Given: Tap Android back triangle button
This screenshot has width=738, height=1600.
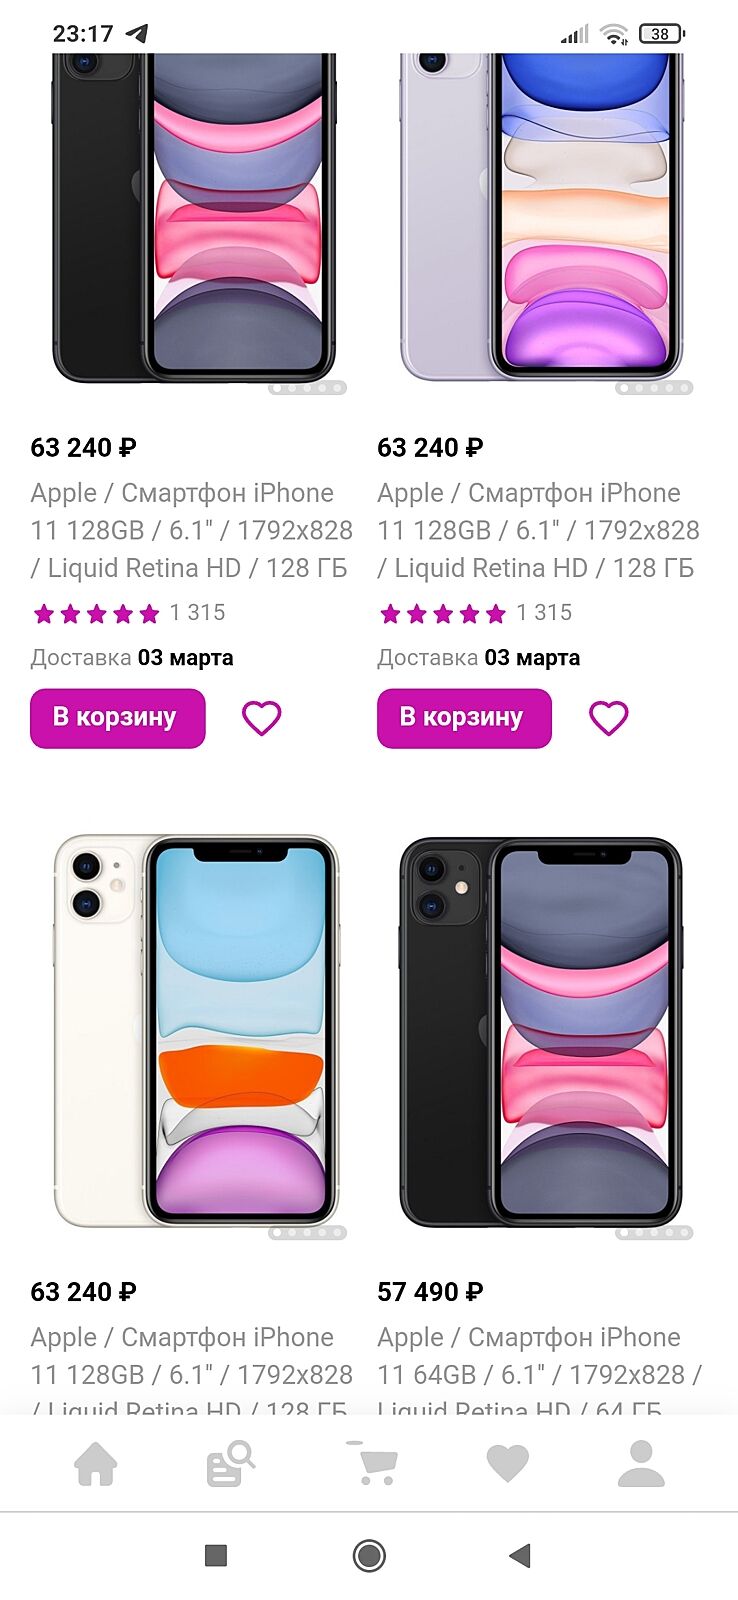Looking at the screenshot, I should point(519,1555).
